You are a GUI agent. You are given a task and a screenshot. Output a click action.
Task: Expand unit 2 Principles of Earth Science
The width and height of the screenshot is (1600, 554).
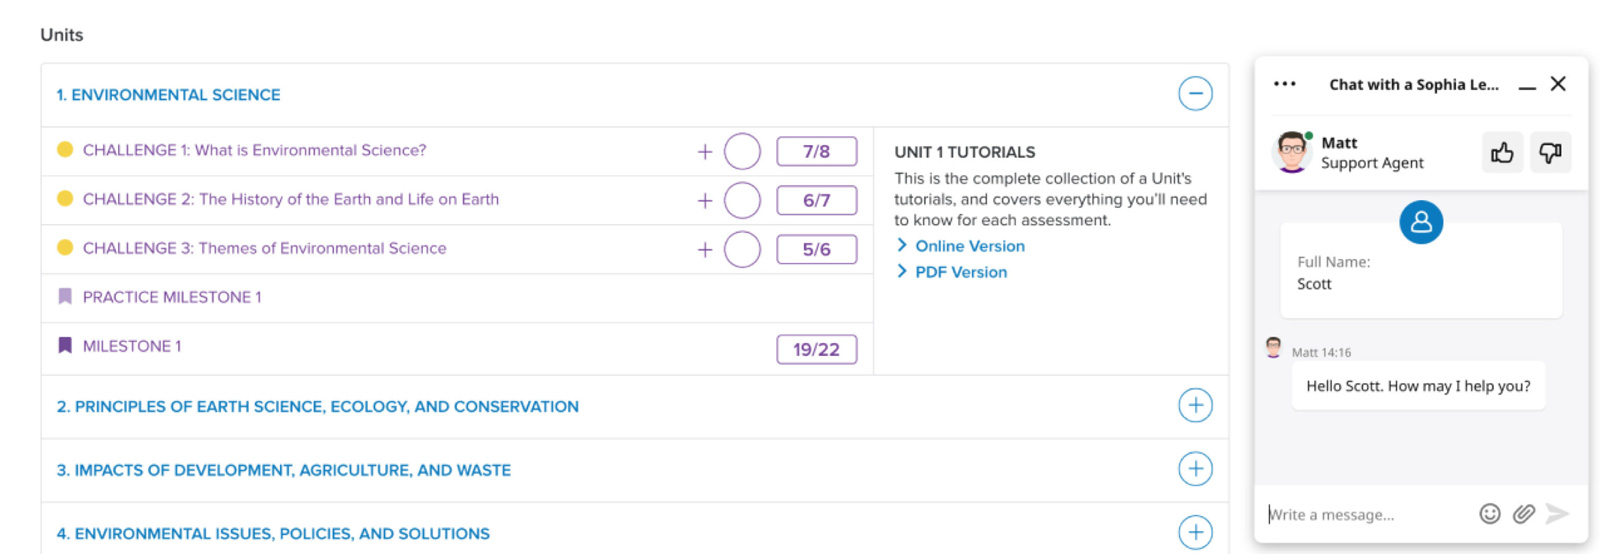(1195, 406)
